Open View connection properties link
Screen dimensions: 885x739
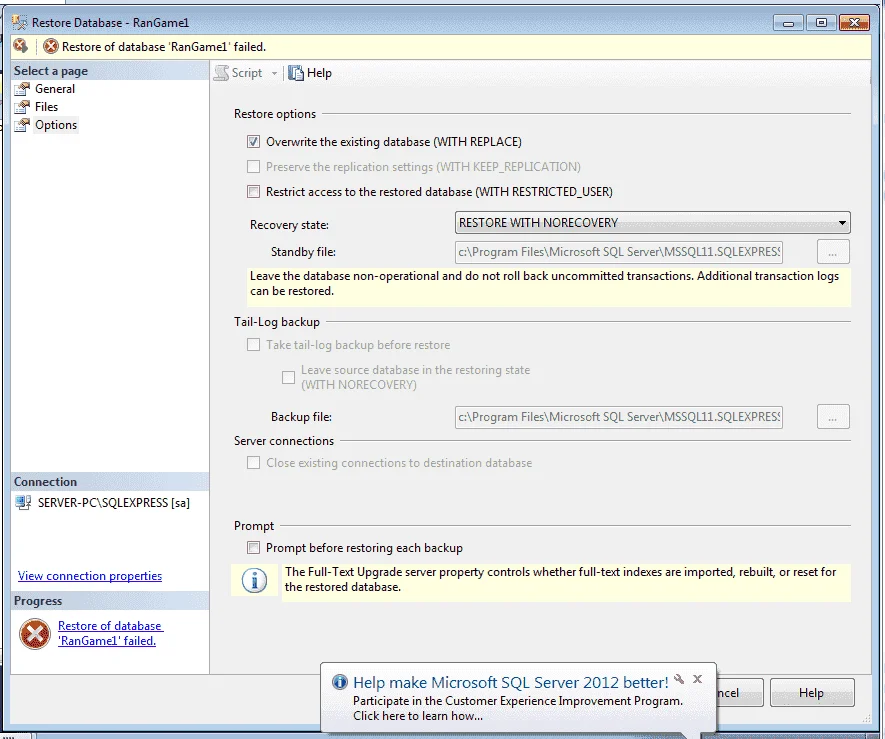[90, 576]
